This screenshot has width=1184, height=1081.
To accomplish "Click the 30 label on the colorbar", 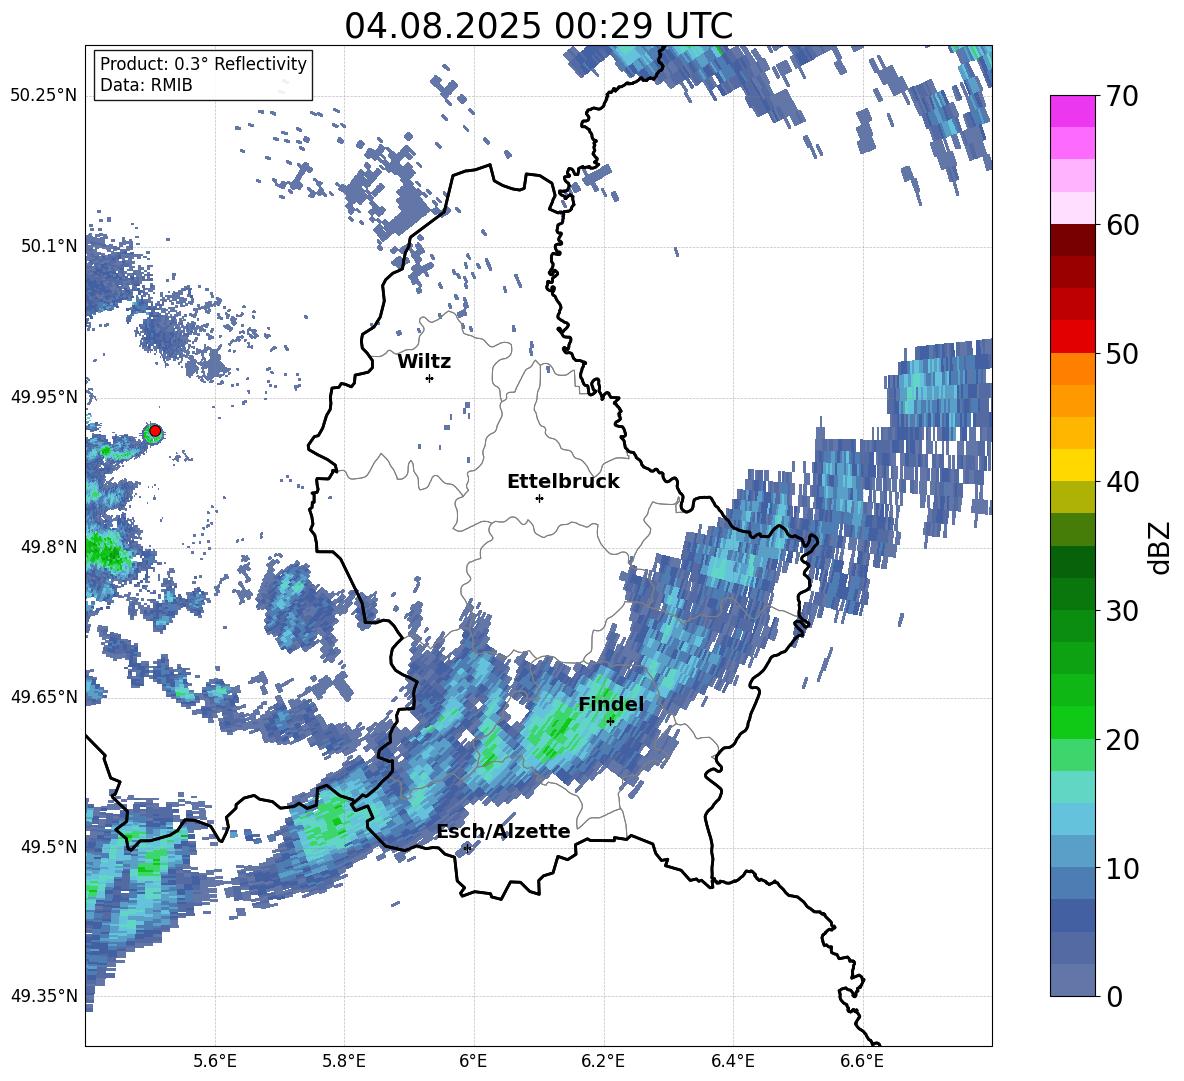I will (1122, 611).
